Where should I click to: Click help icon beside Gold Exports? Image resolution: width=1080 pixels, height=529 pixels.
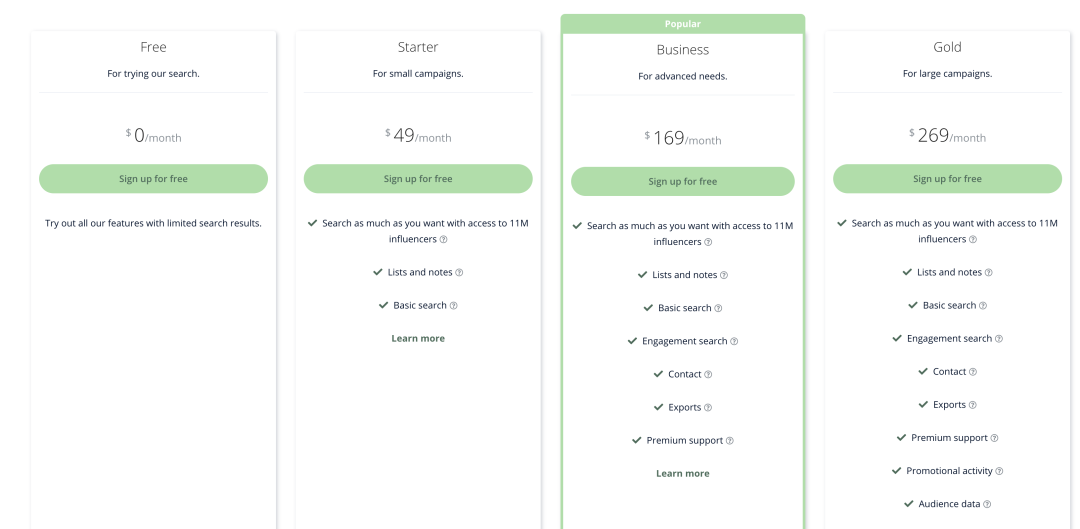point(972,405)
